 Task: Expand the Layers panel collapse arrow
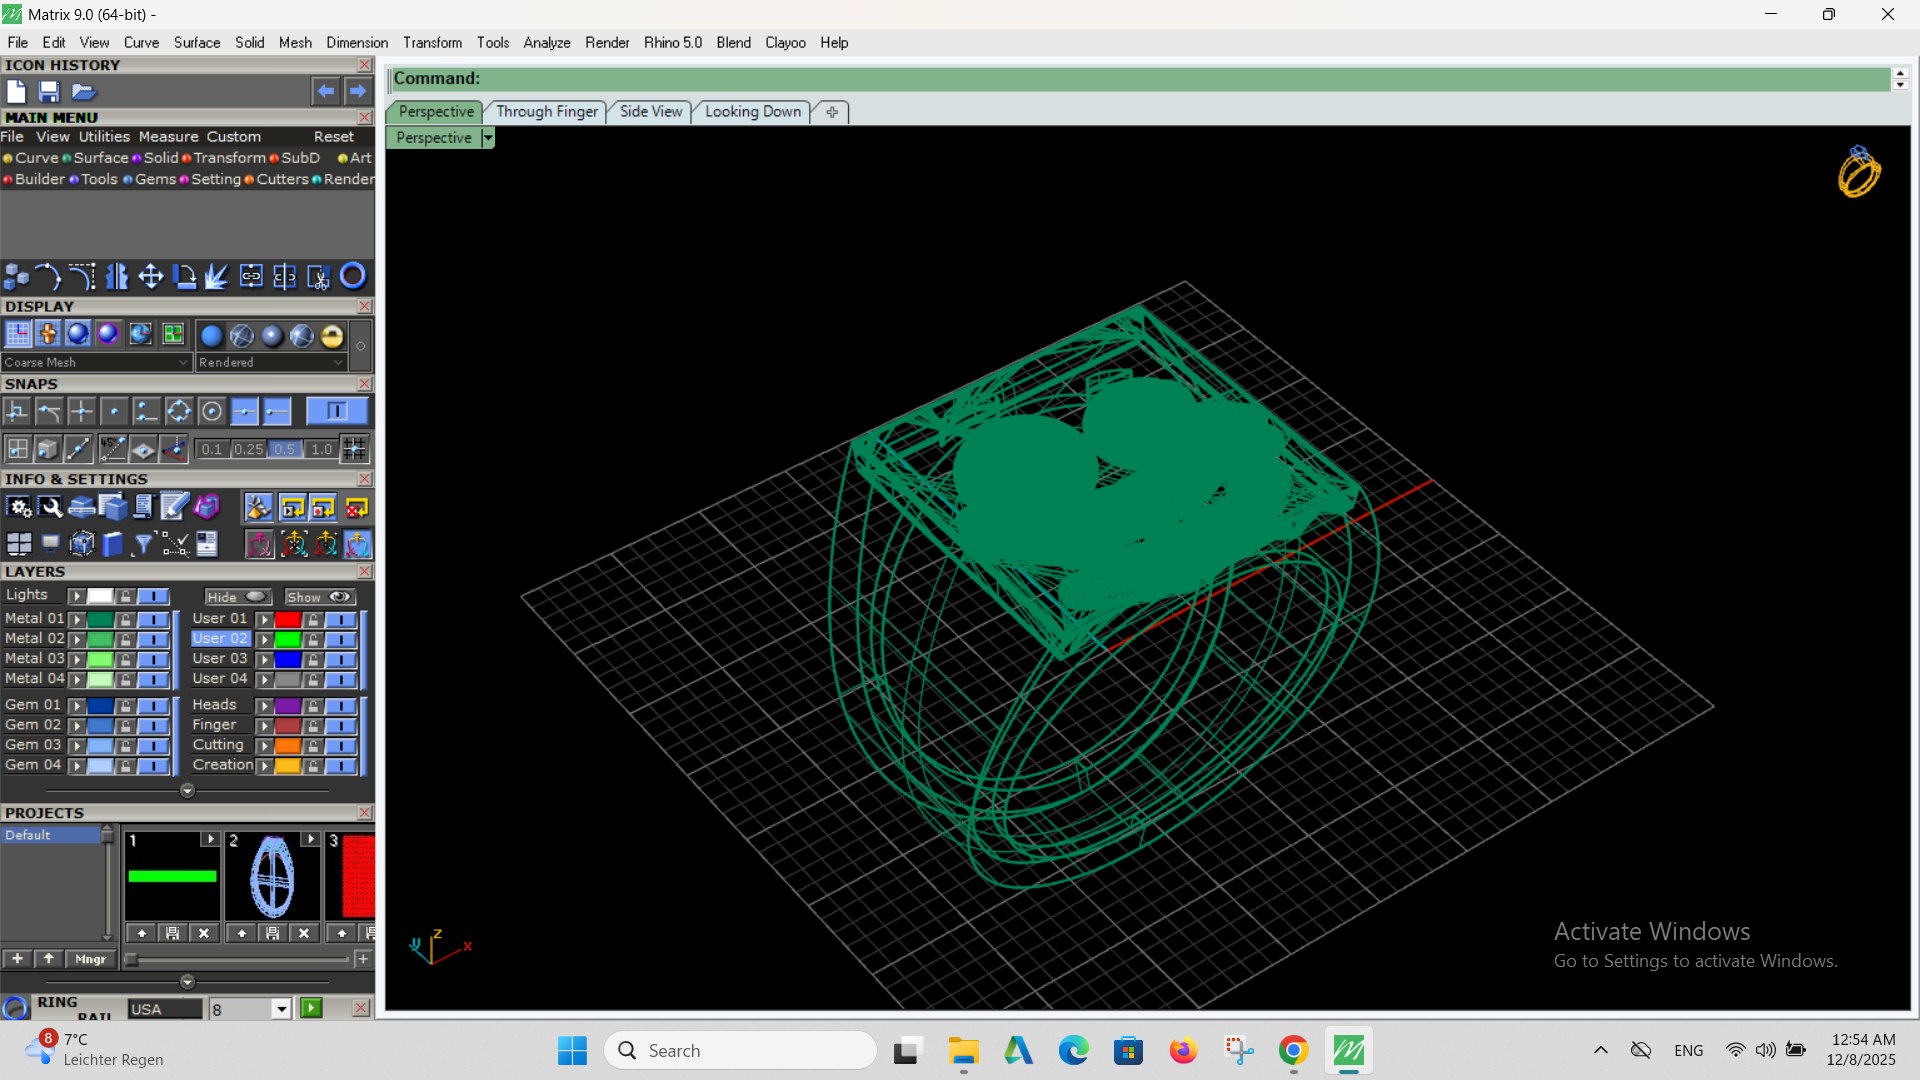pyautogui.click(x=187, y=791)
